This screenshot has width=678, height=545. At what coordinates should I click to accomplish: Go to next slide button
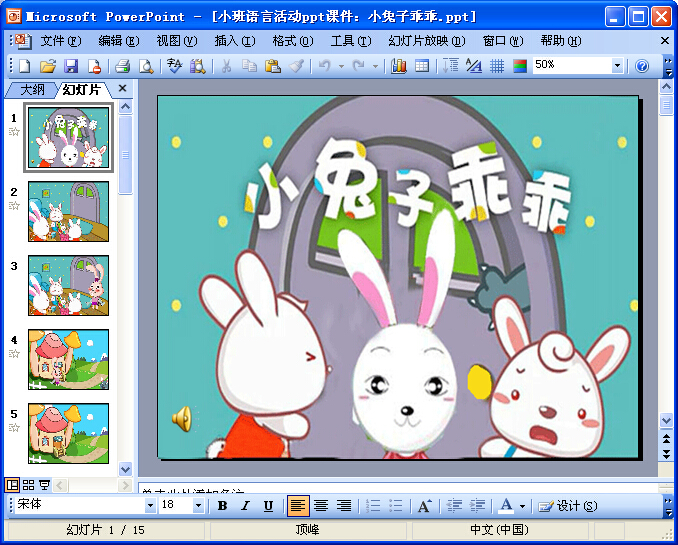[666, 453]
